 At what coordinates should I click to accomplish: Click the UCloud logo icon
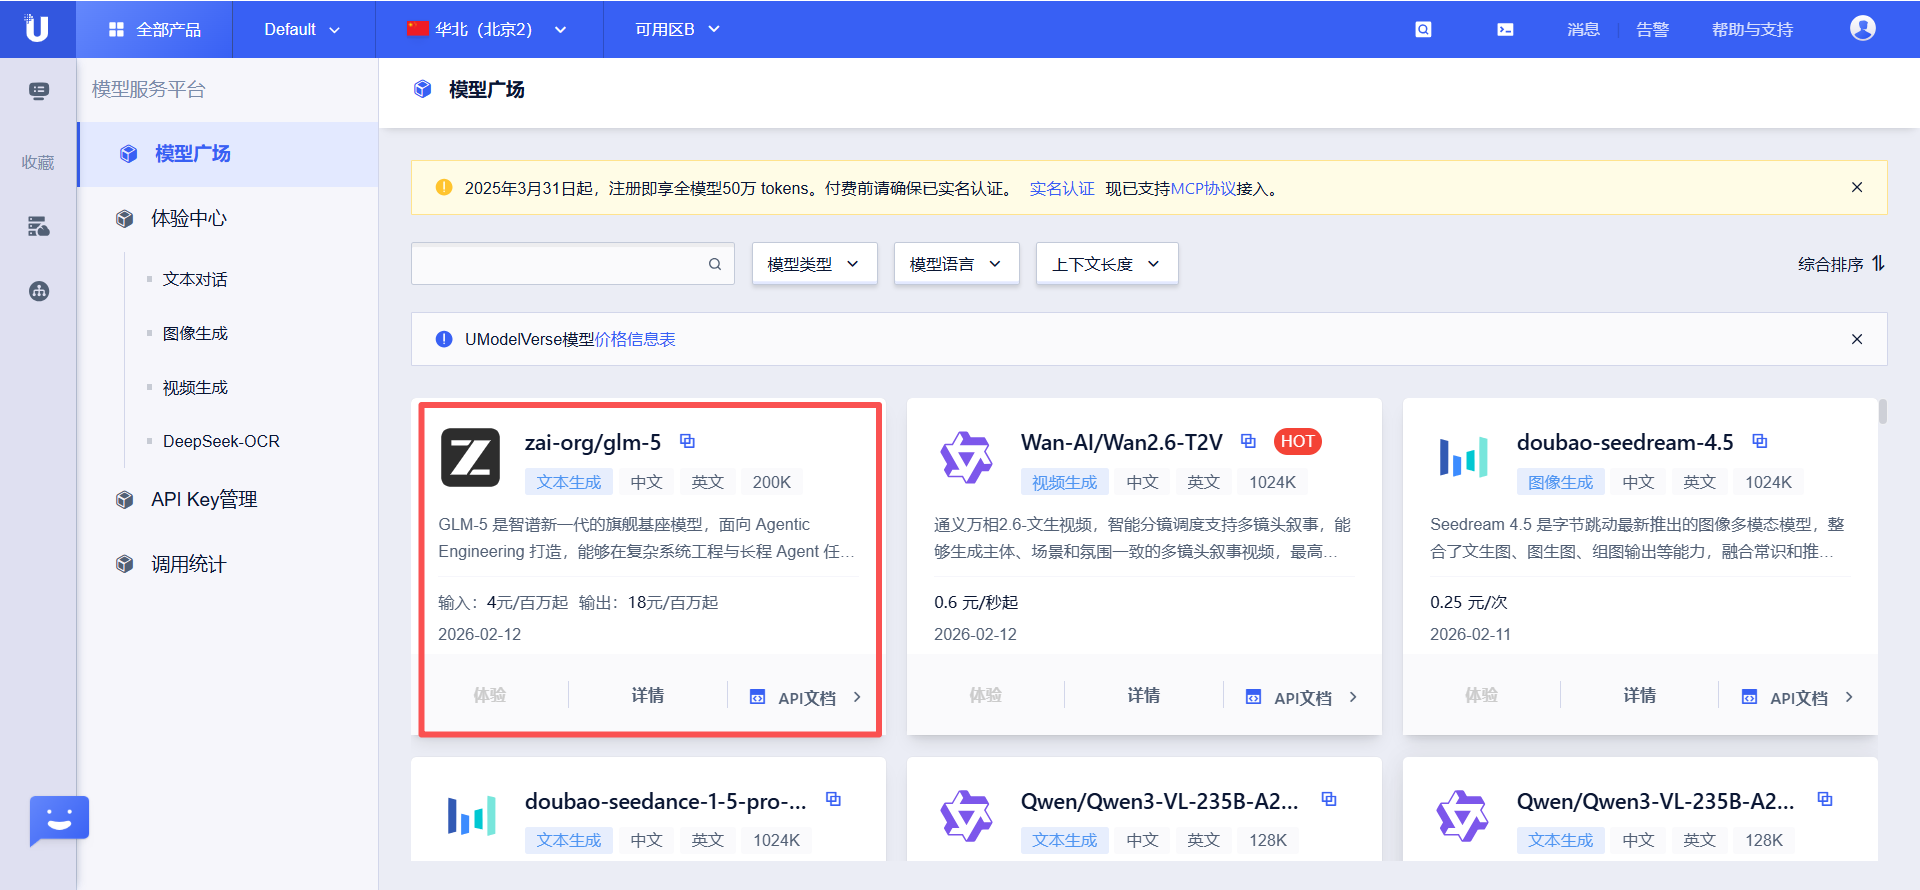coord(37,28)
